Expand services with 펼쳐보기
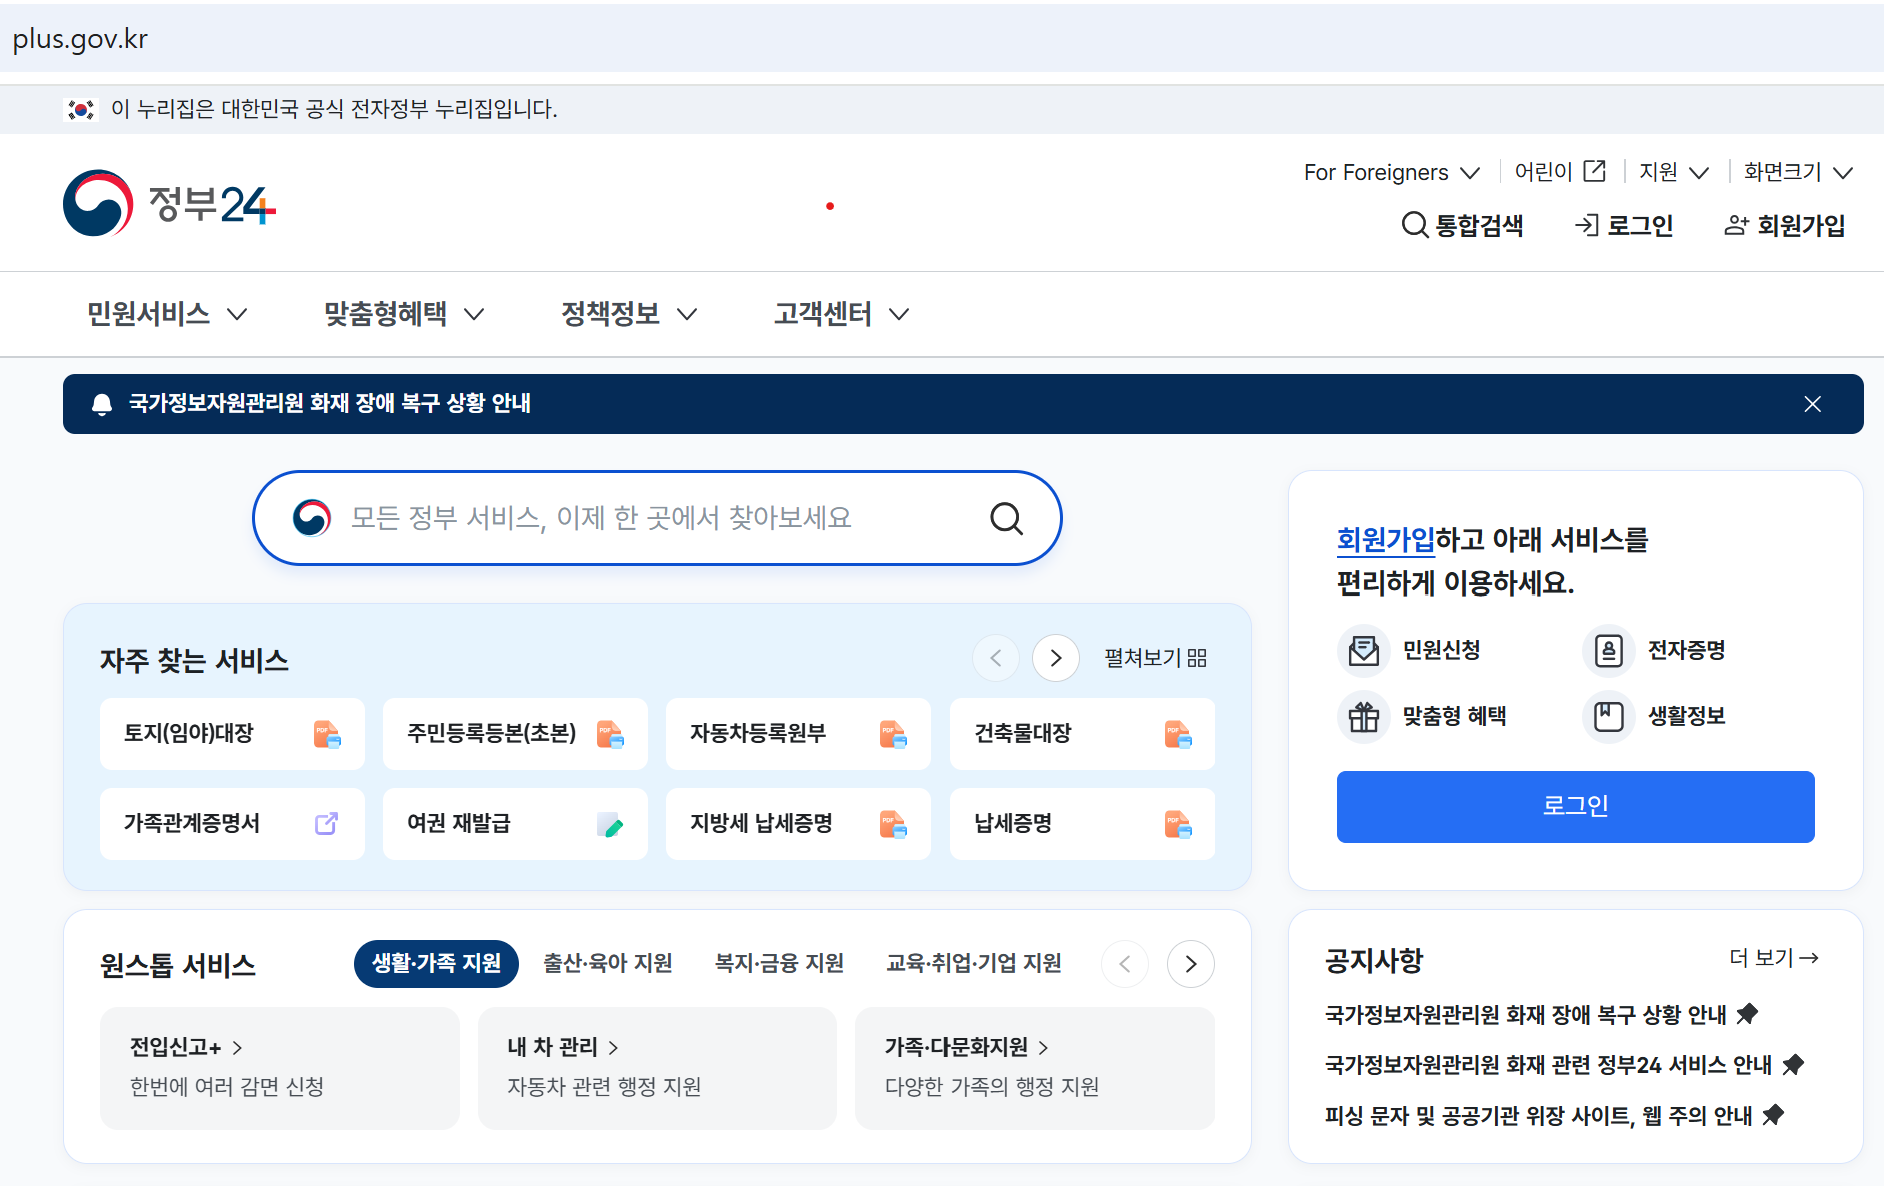Screen dimensions: 1884x1186 [x=1155, y=658]
